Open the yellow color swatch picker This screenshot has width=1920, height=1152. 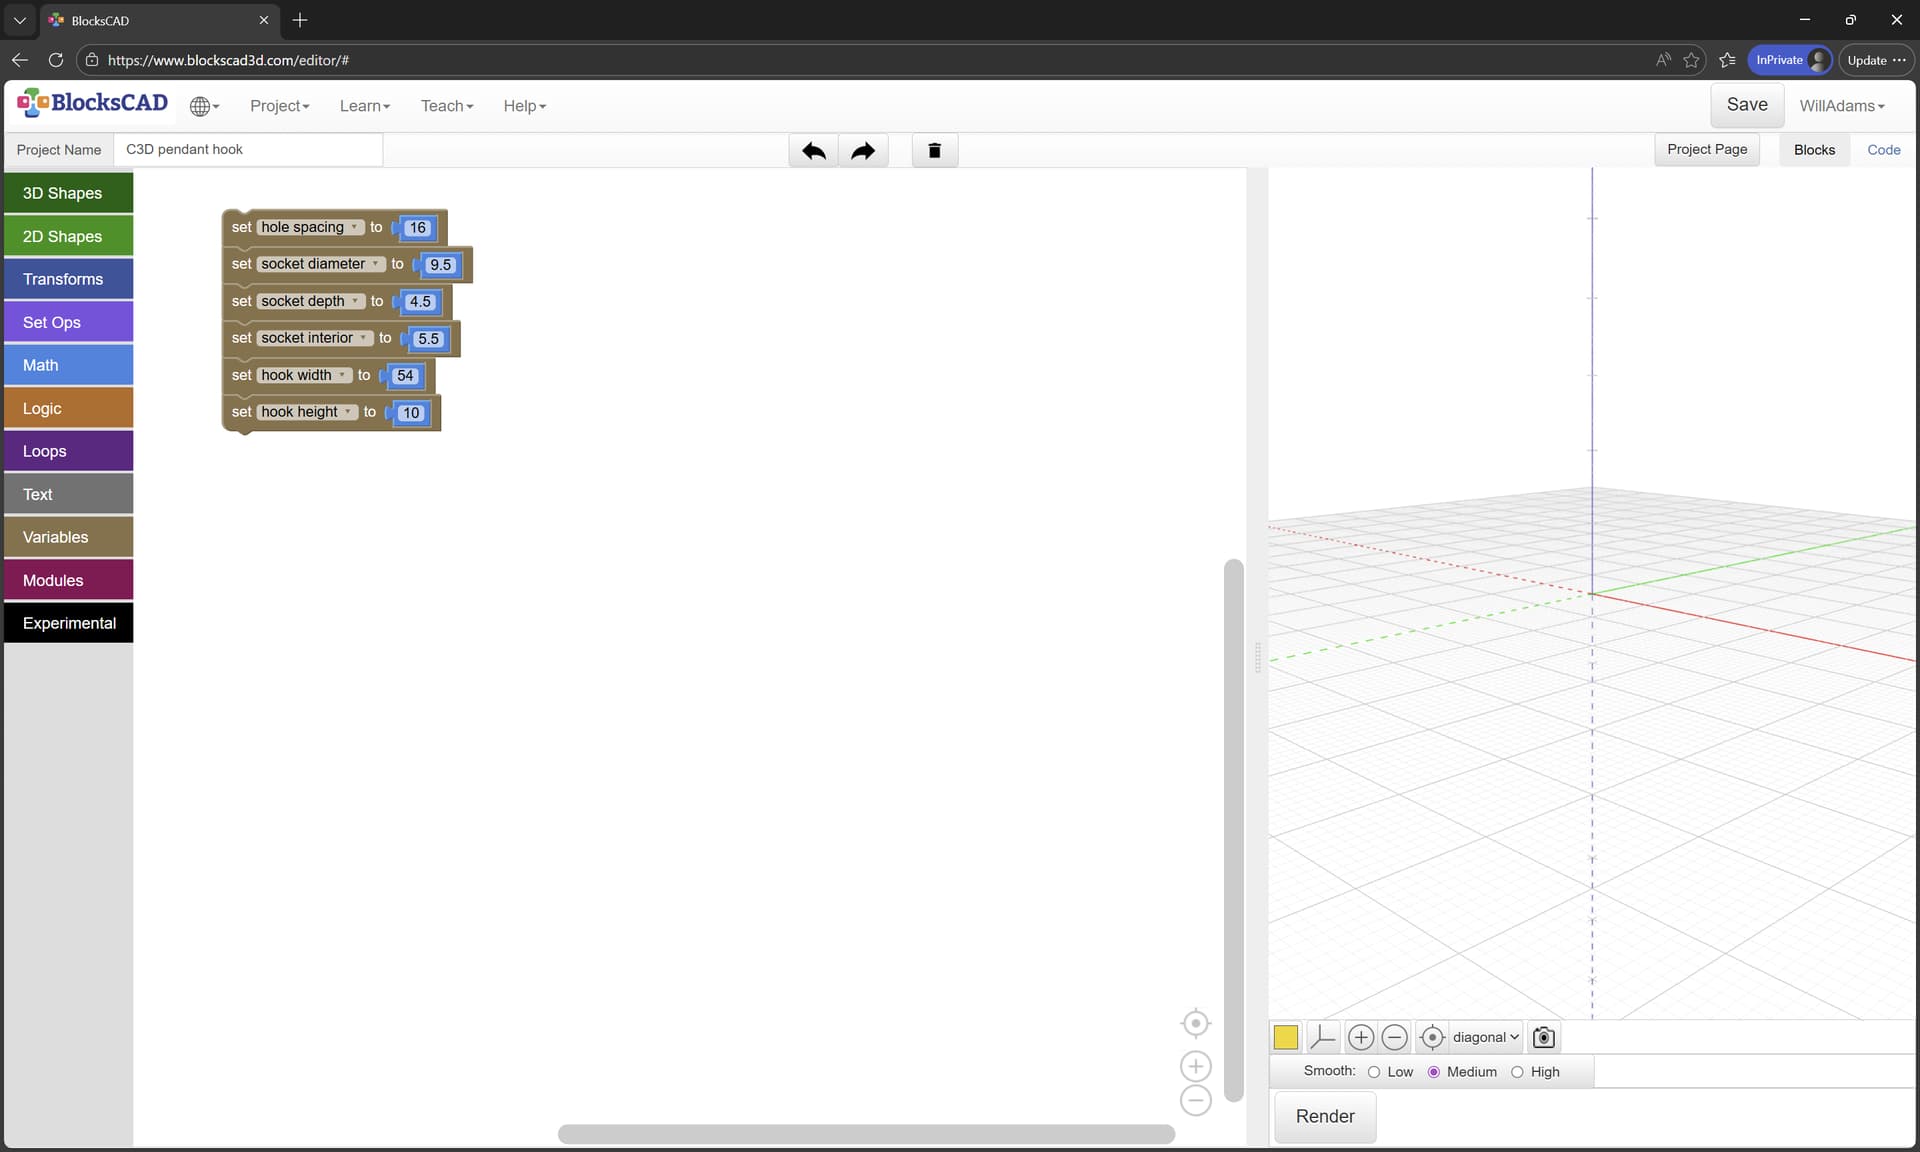pyautogui.click(x=1286, y=1037)
